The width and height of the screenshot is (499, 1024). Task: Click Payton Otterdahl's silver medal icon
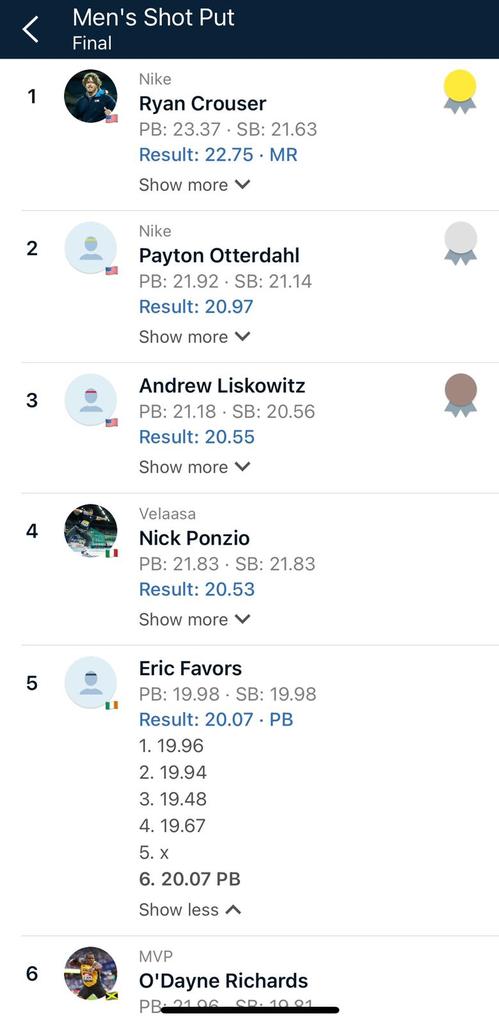pos(460,244)
